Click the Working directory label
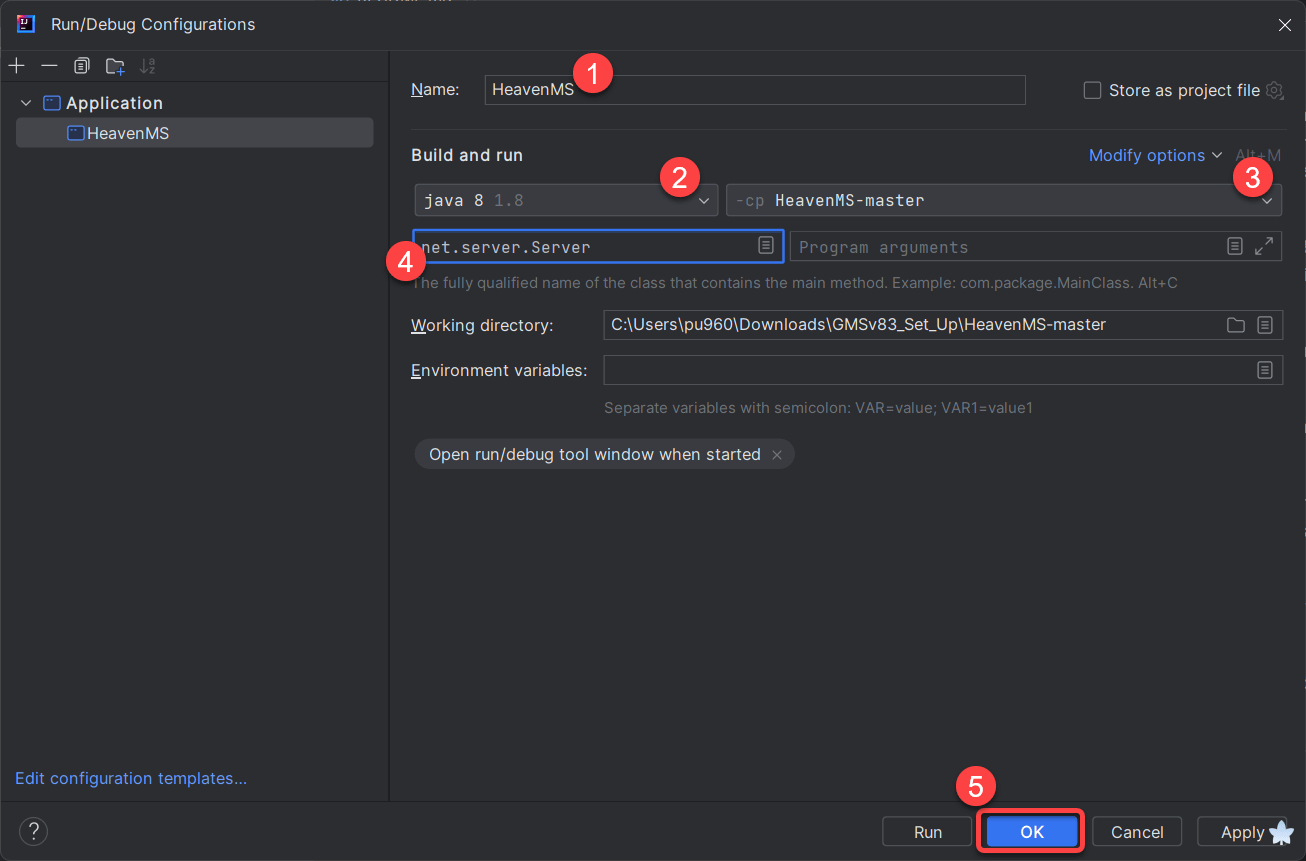This screenshot has height=861, width=1306. 482,325
